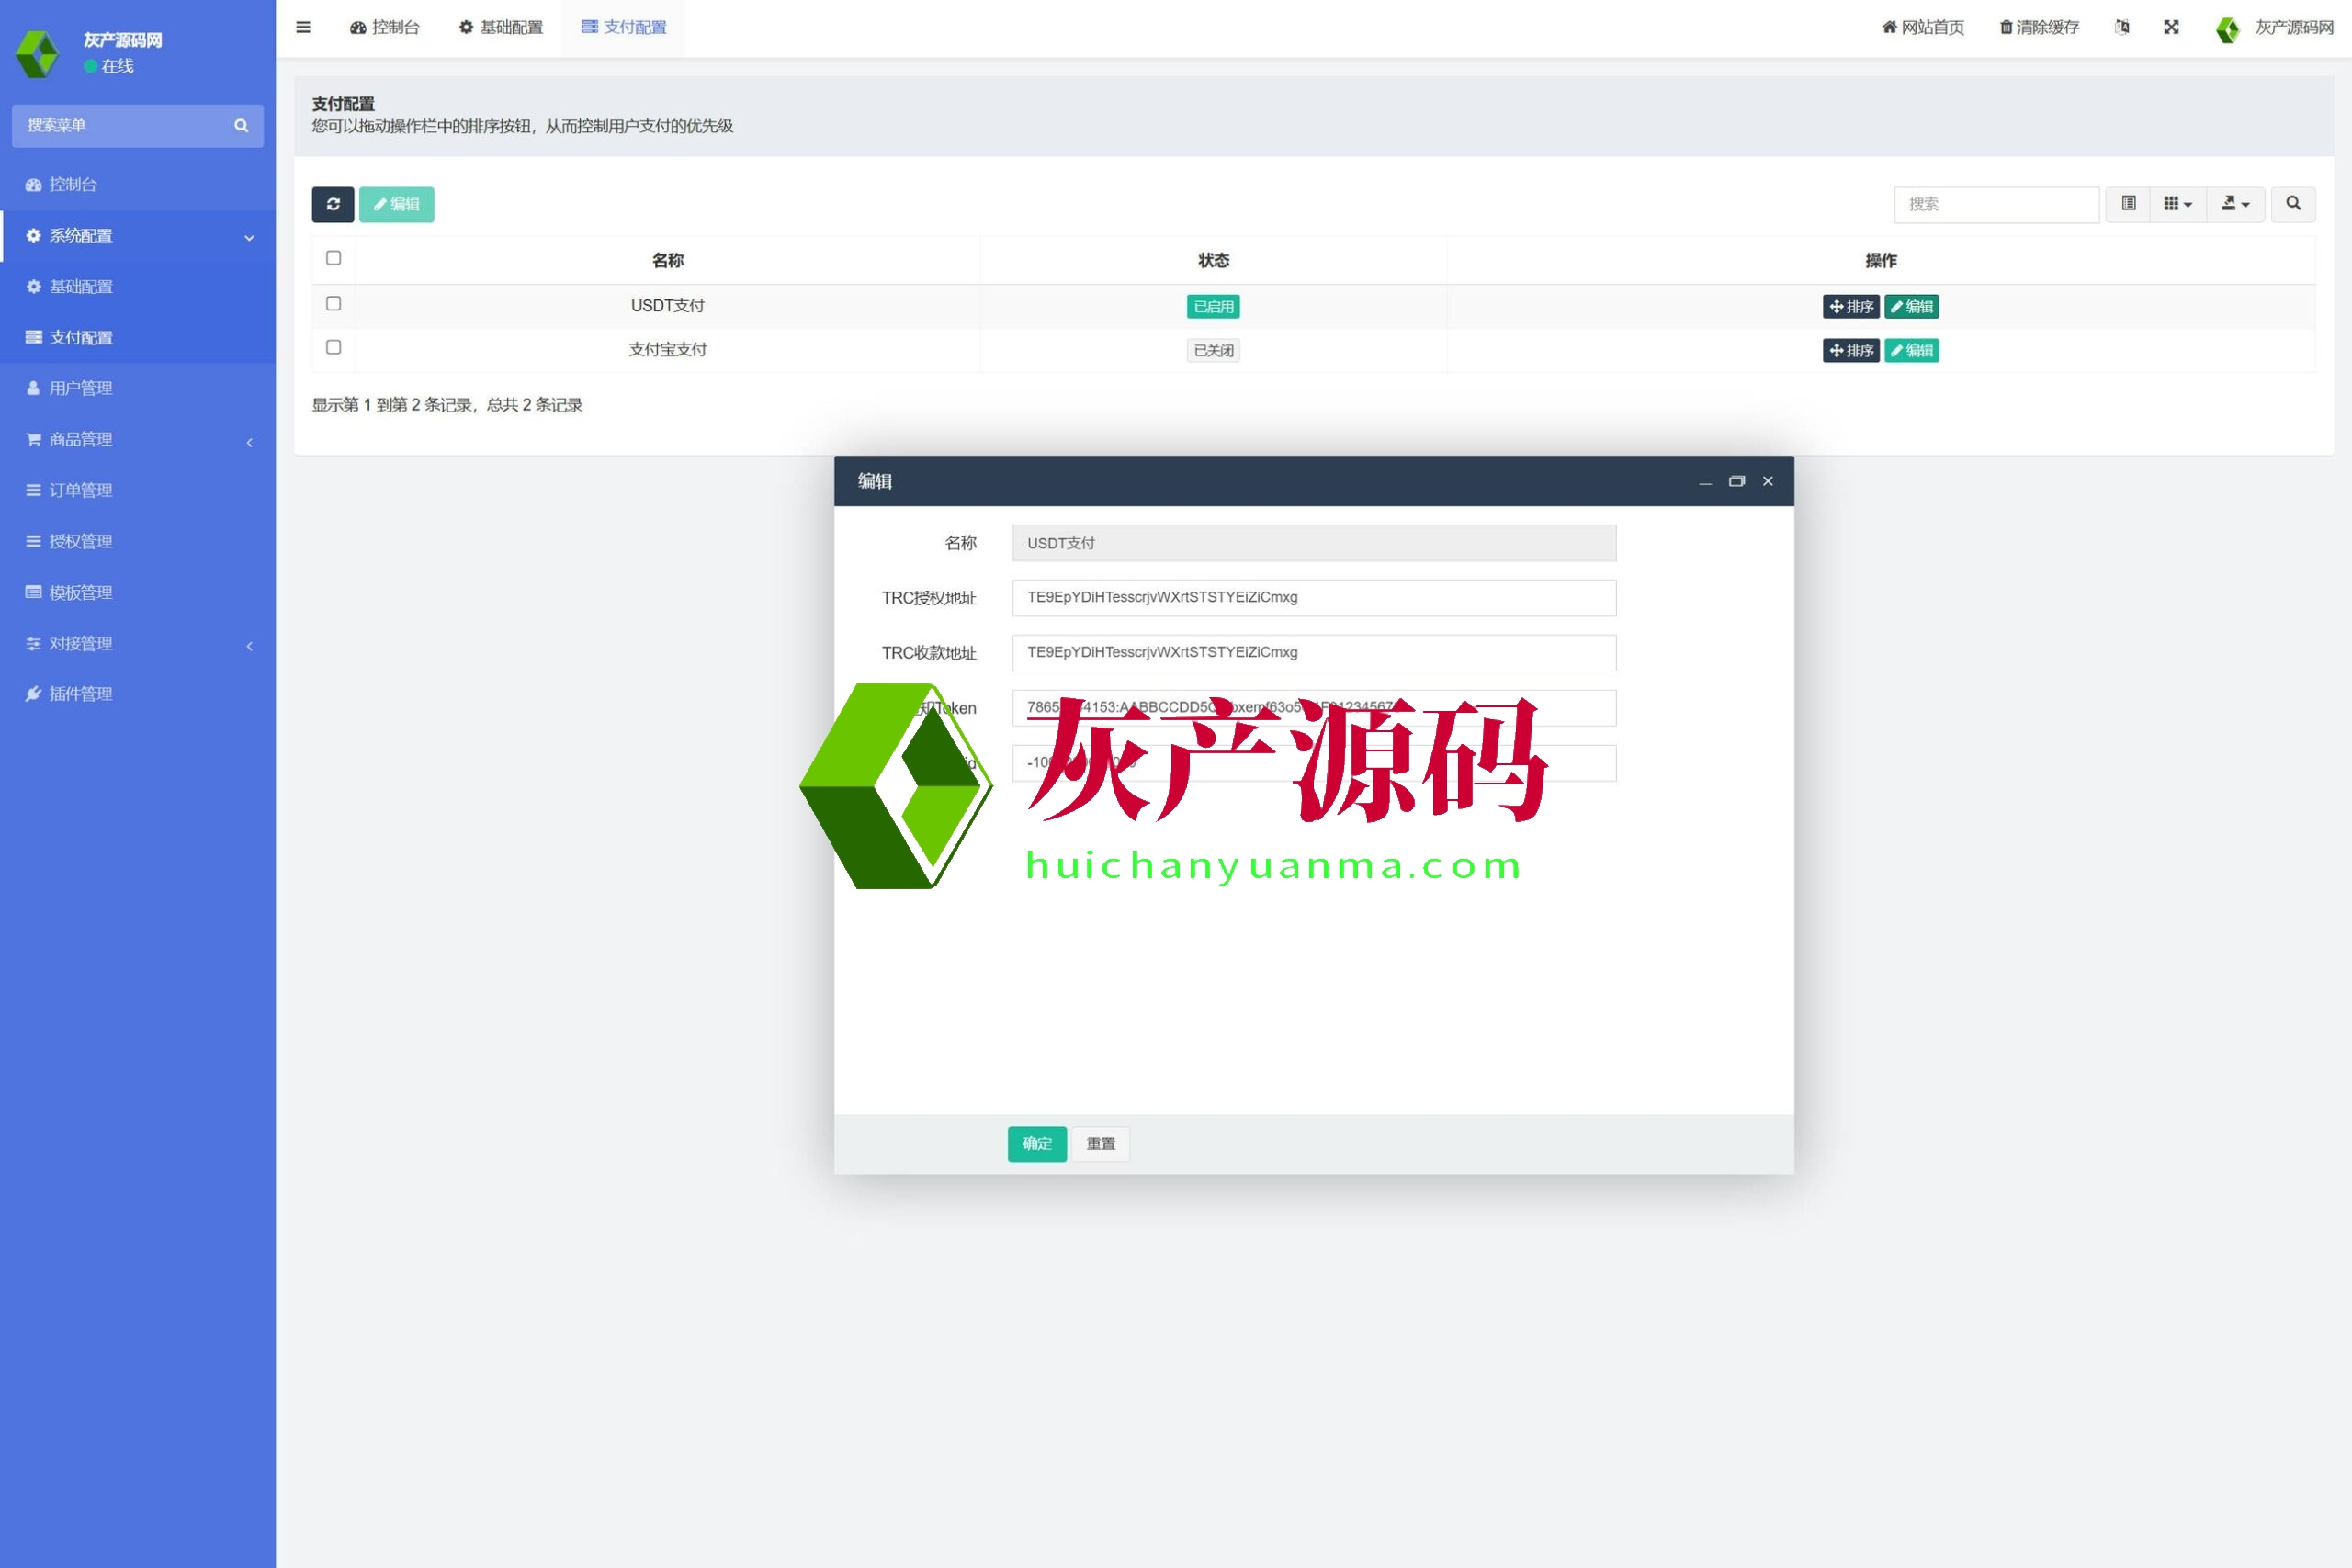Select the 支付宝支付 row checkbox
The width and height of the screenshot is (2352, 1568).
click(x=334, y=348)
